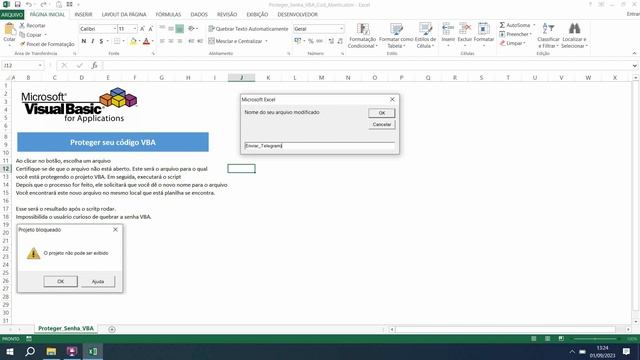
Task: Activate the Pincel de Formatação tool
Action: pos(47,44)
